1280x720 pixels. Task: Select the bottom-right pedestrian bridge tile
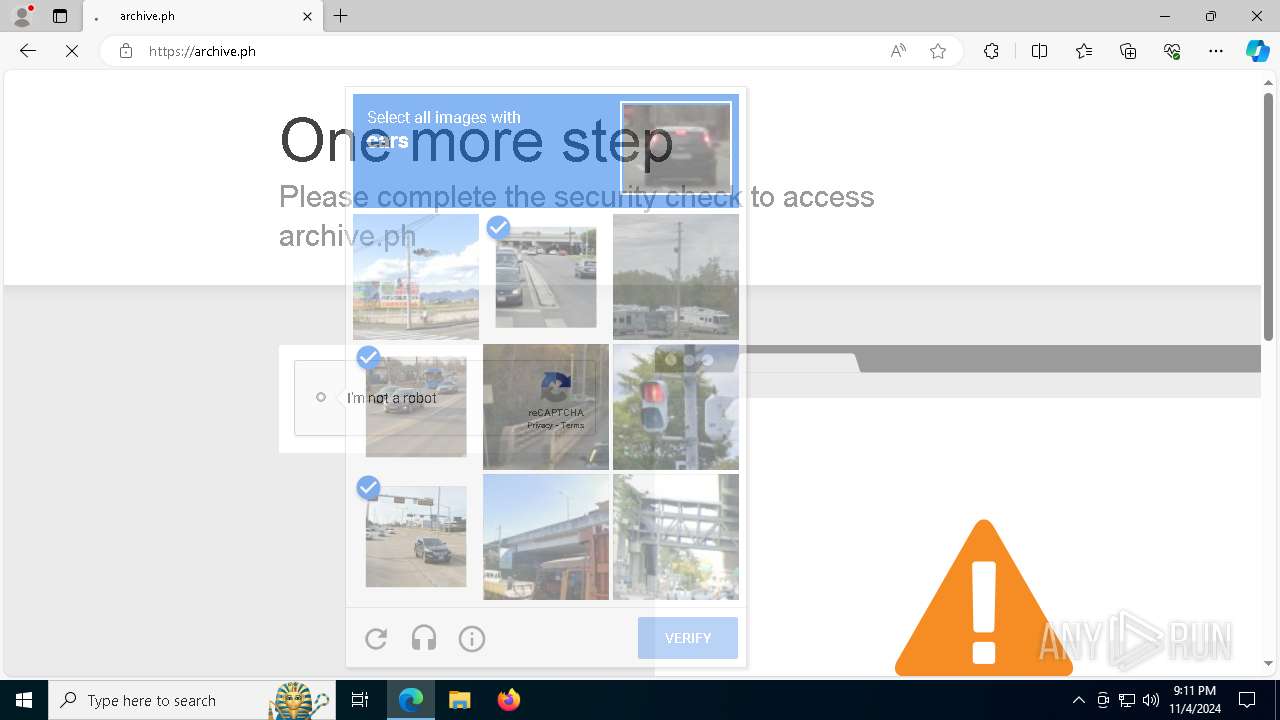[676, 537]
